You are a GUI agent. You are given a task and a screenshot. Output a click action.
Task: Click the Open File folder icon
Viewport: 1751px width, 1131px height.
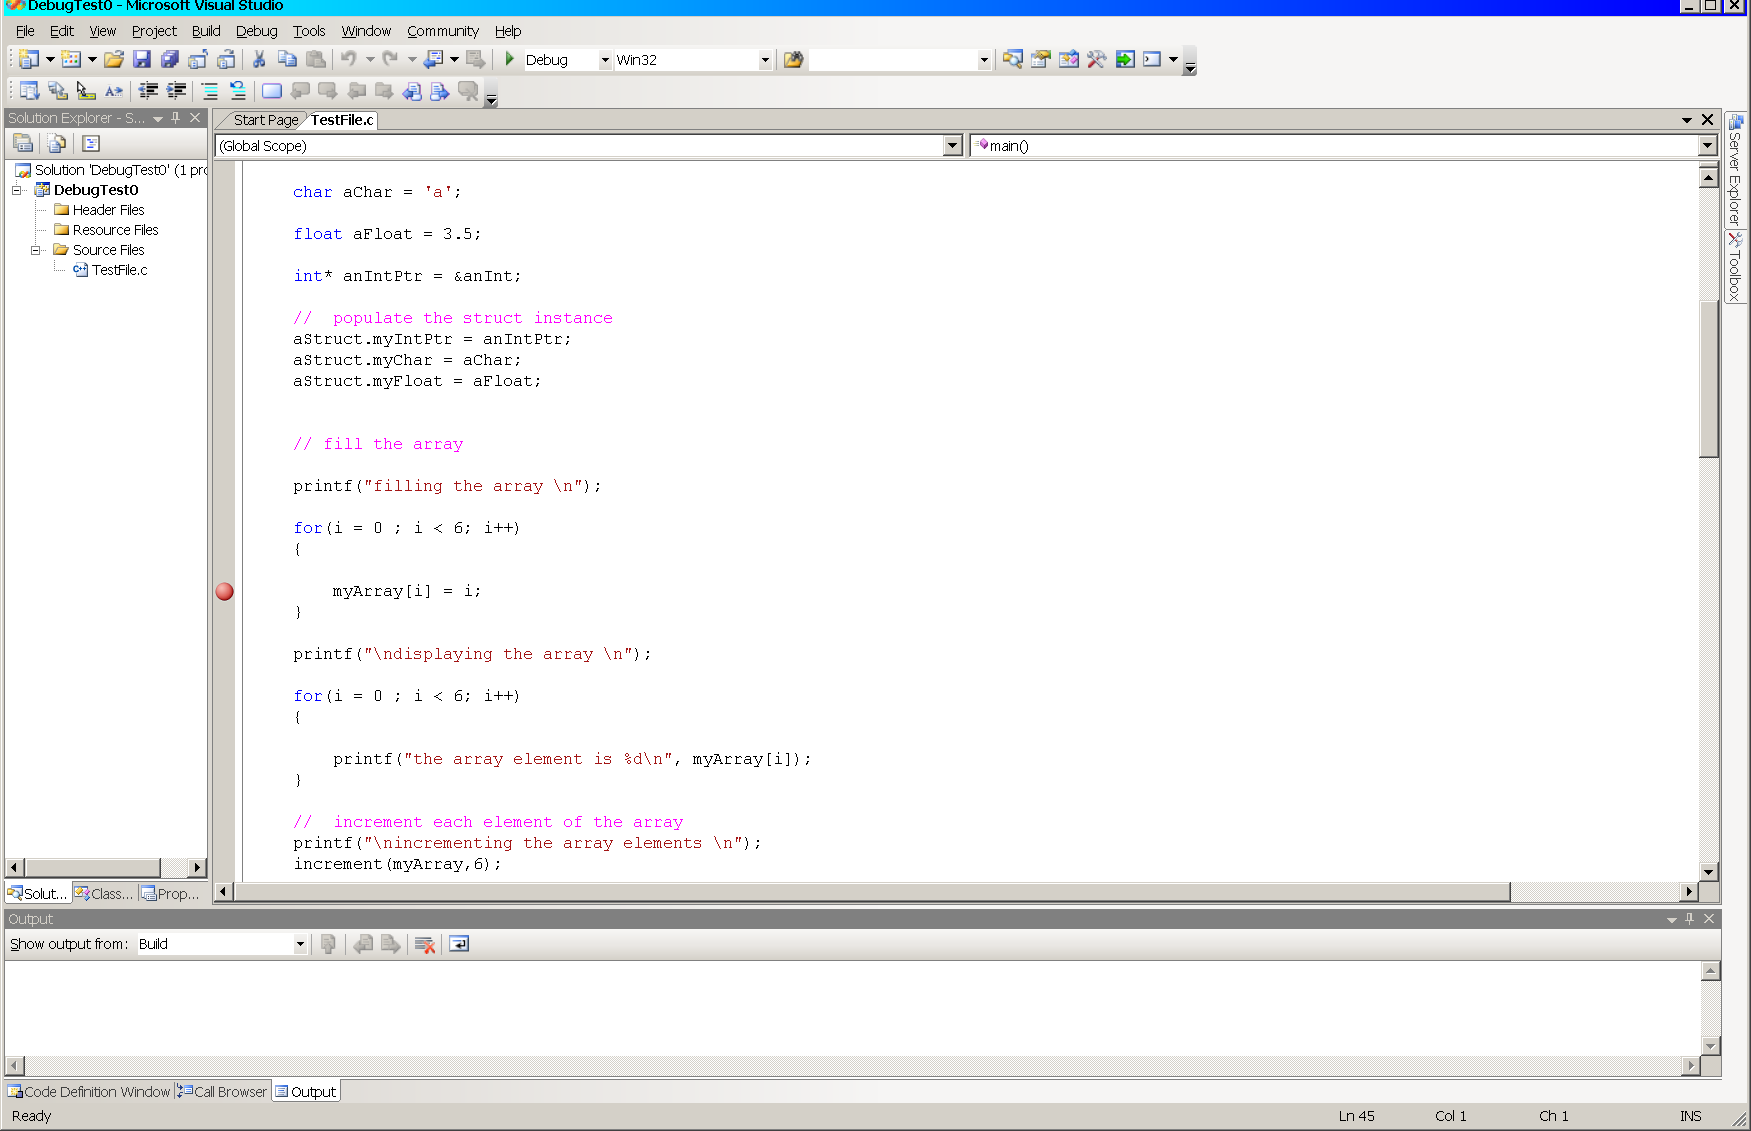[x=114, y=60]
